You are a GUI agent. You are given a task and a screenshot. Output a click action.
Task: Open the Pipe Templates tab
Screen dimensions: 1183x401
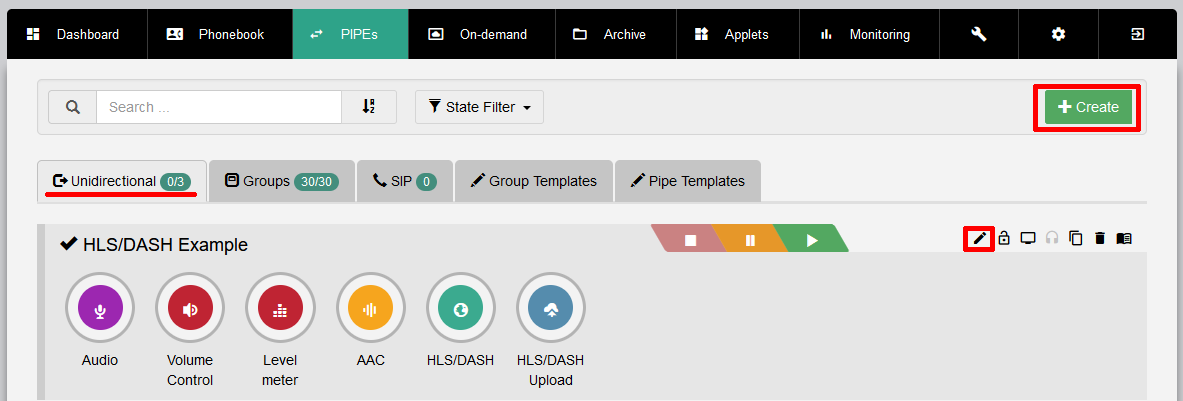[687, 181]
